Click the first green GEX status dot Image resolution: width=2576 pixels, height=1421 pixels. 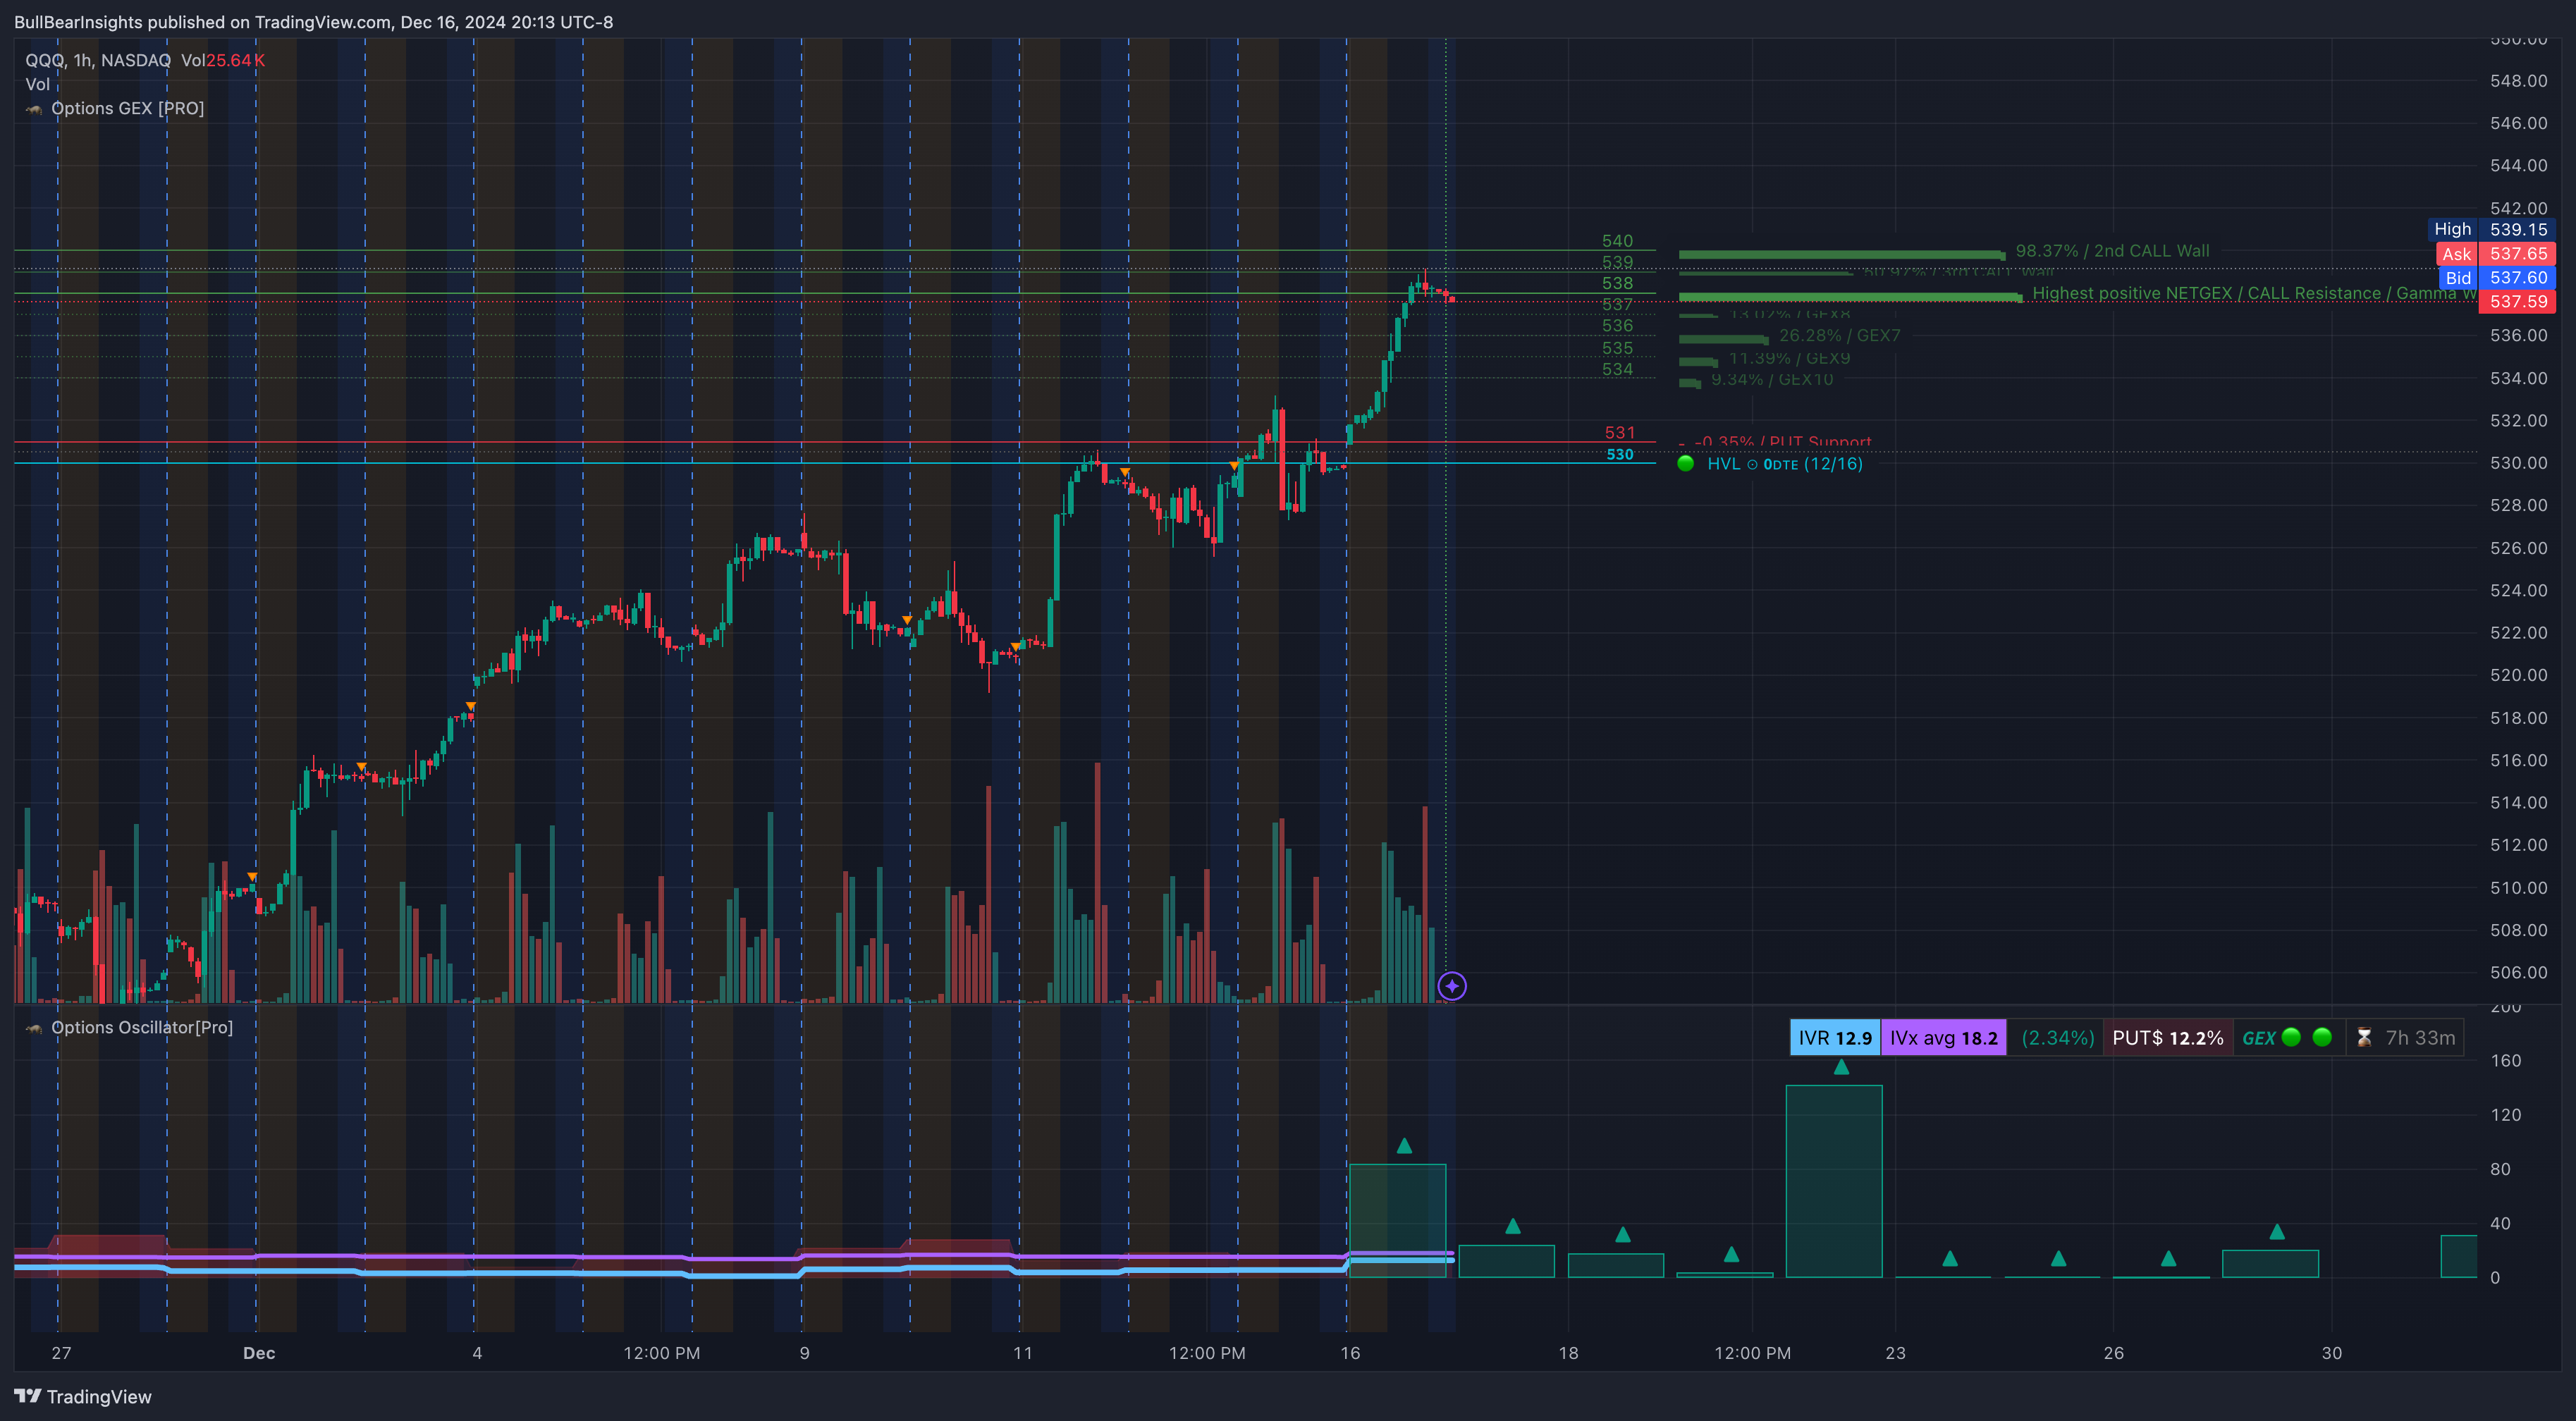click(2291, 1037)
